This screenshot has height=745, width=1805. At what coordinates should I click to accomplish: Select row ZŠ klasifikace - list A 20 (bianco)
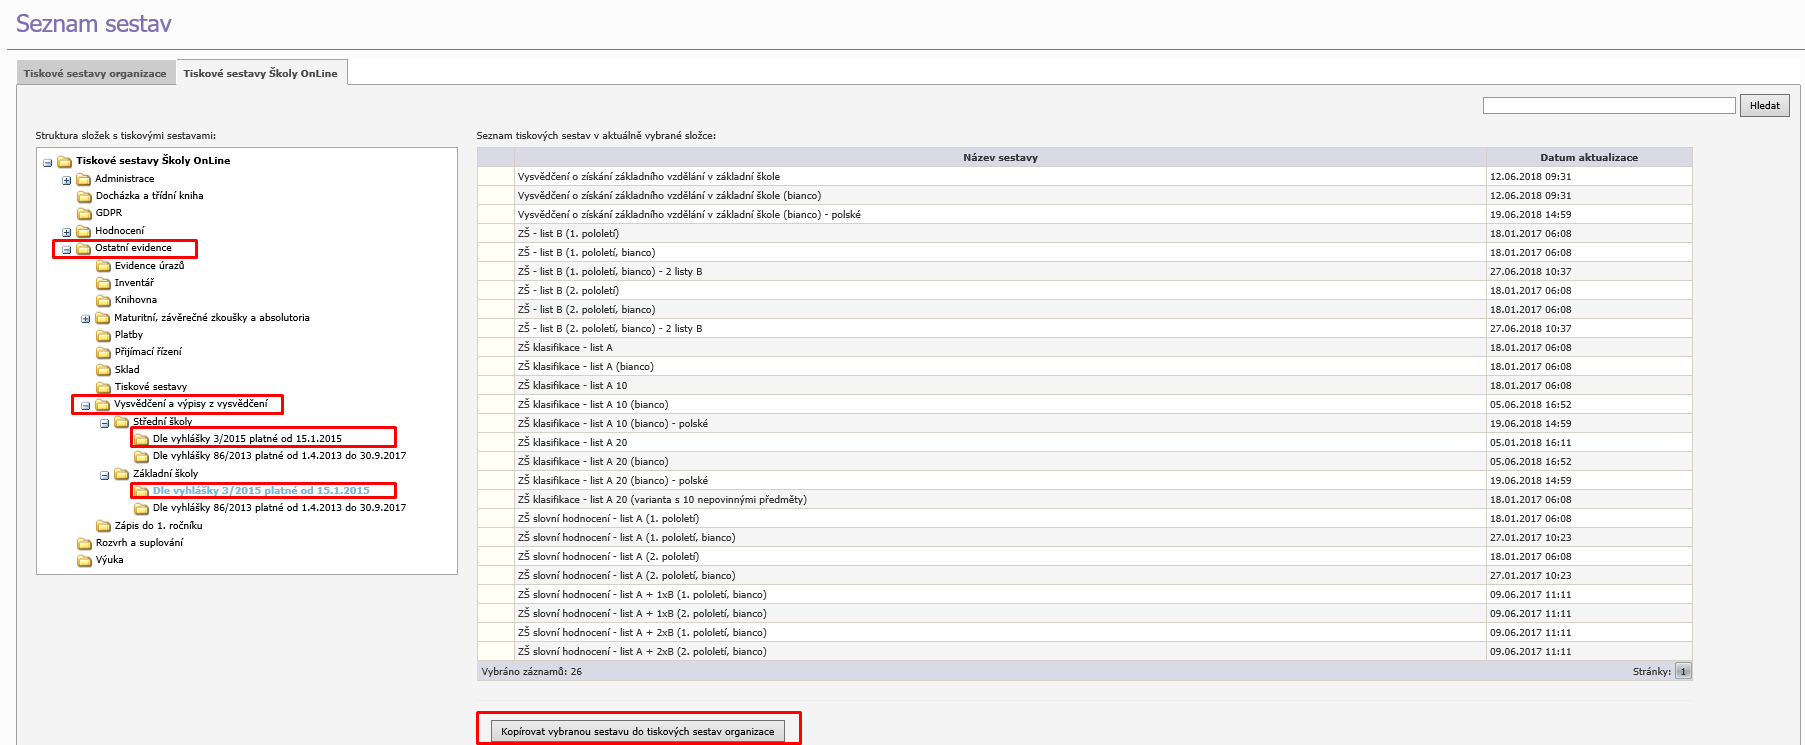[x=1085, y=461]
